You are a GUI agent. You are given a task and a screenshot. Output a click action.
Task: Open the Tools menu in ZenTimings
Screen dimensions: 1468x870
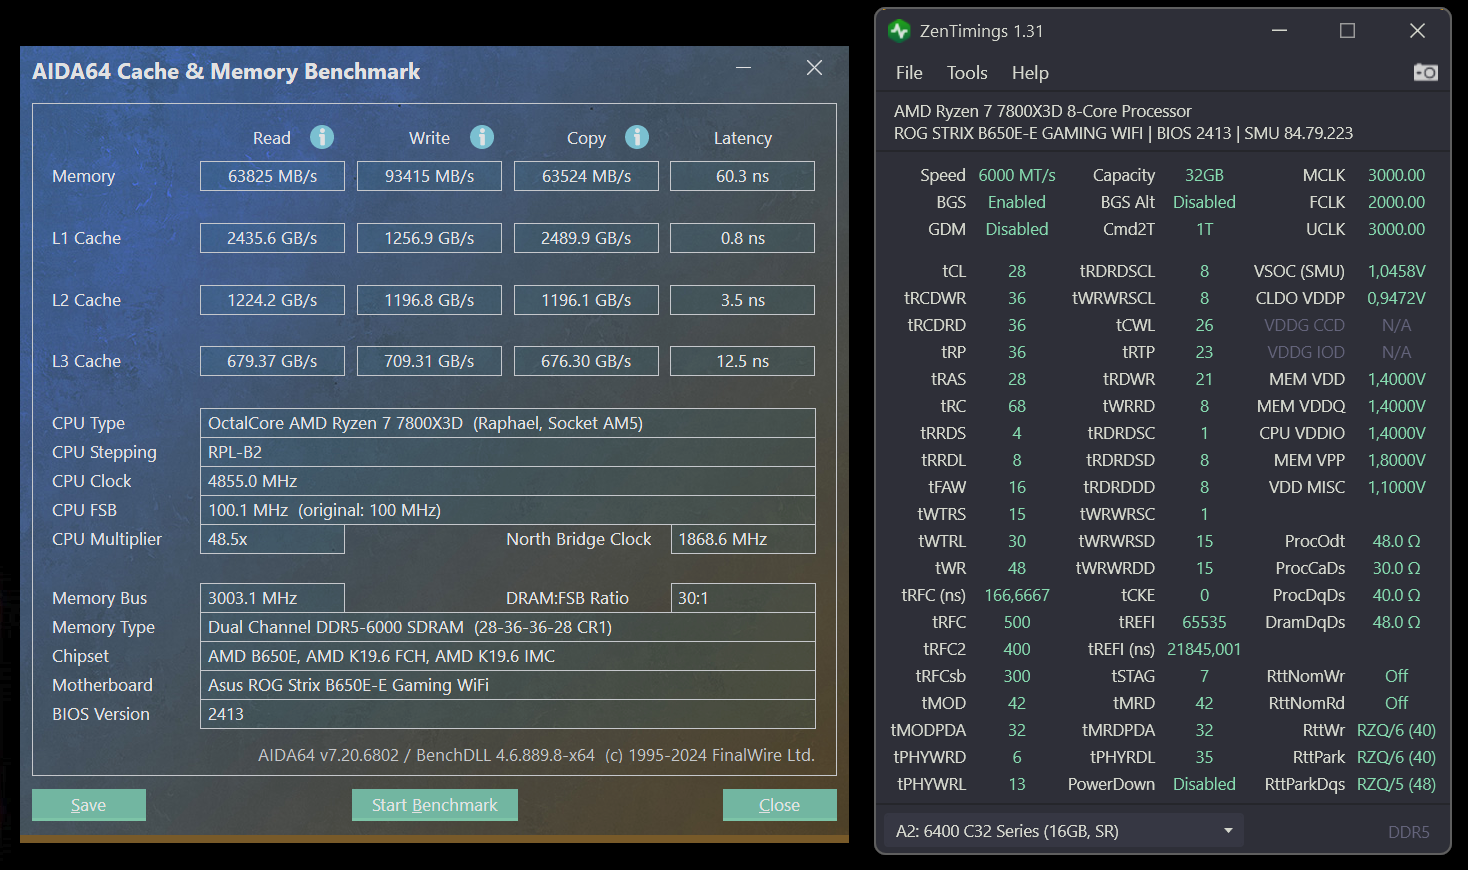967,73
